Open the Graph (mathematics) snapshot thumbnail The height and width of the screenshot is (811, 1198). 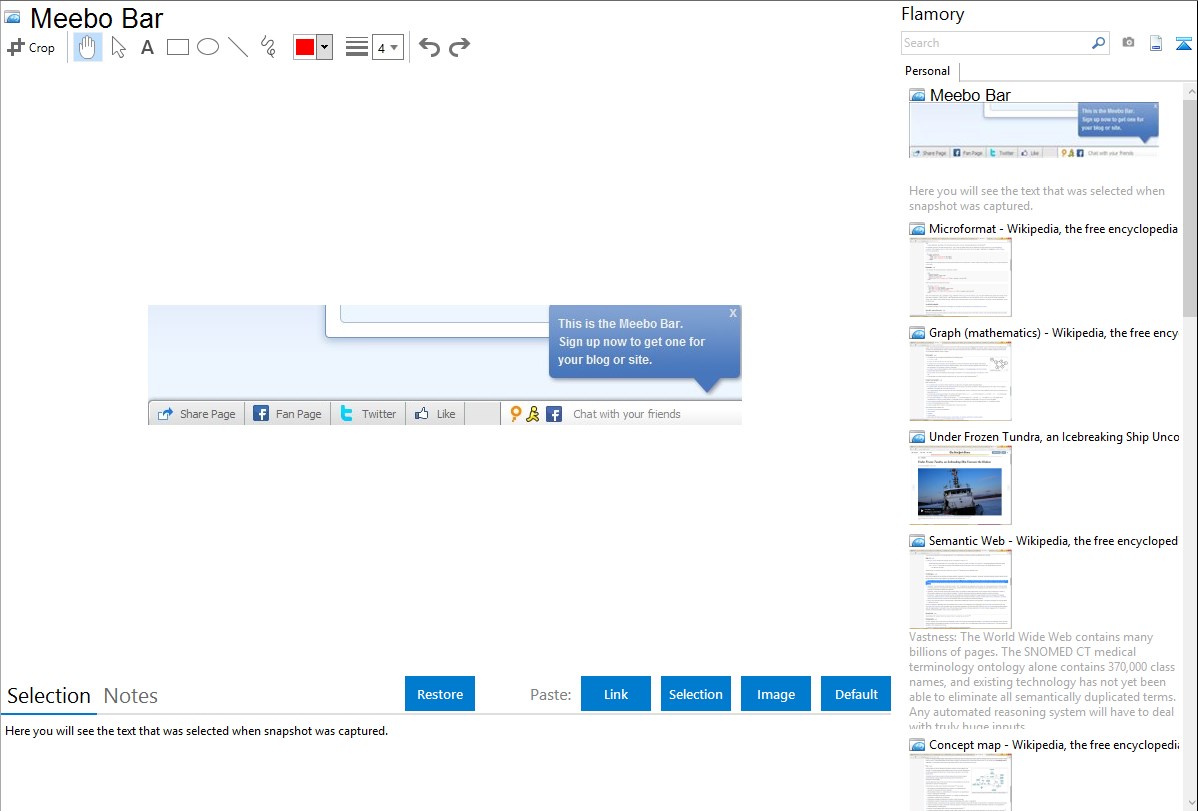tap(960, 381)
